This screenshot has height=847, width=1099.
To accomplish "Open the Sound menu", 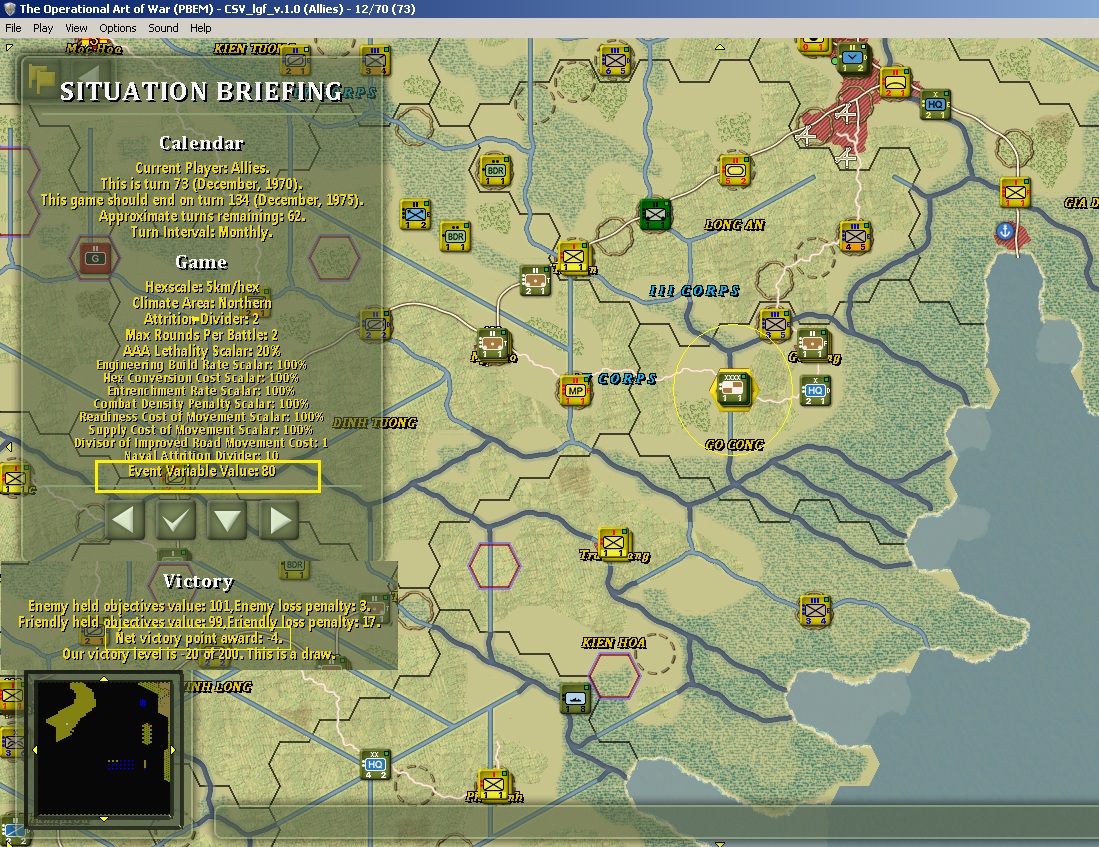I will tap(163, 28).
